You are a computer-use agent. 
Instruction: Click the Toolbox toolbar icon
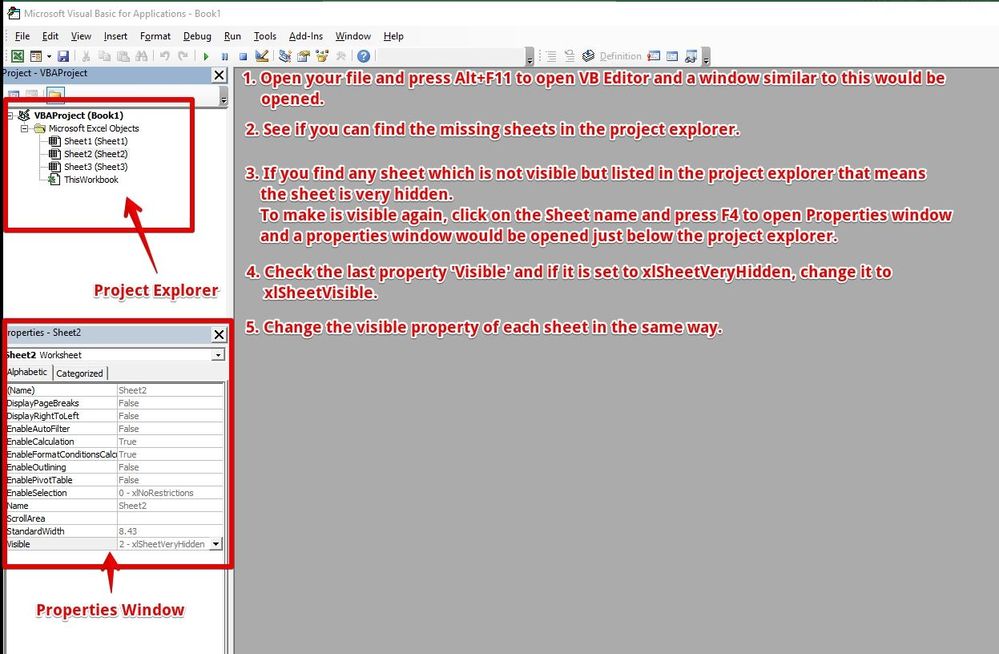coord(341,56)
